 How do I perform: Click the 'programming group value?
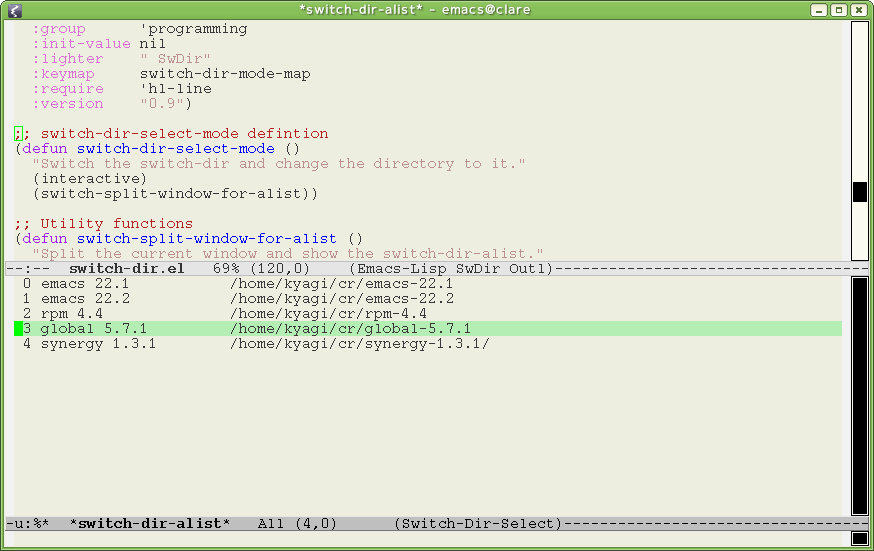193,29
